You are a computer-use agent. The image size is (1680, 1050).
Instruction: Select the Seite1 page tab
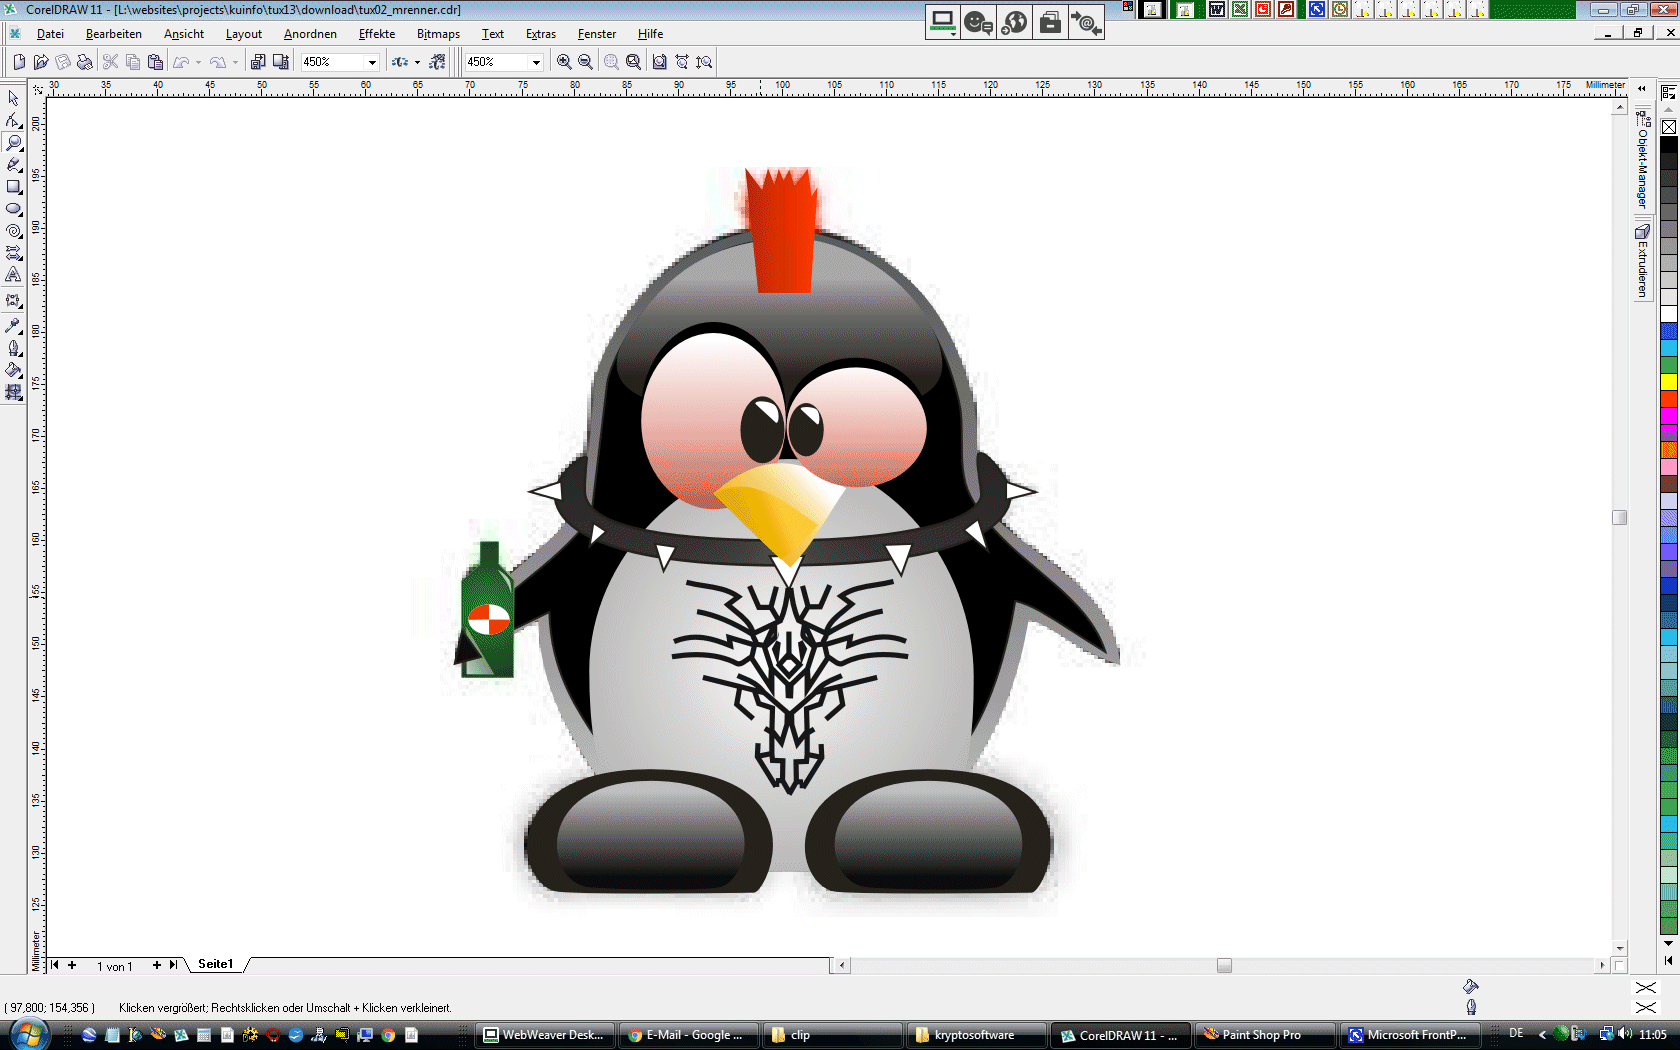click(216, 964)
